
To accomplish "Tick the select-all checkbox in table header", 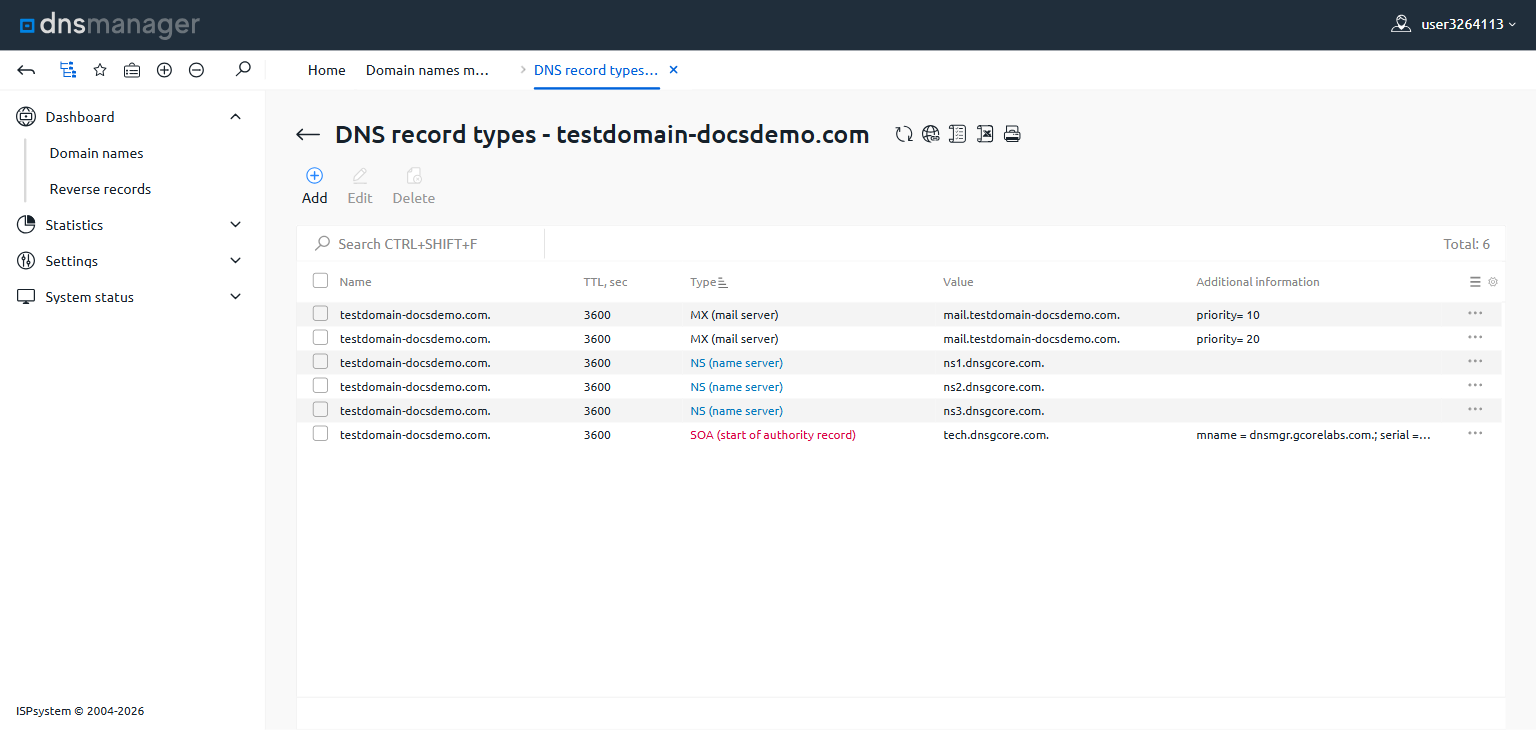I will tap(320, 281).
